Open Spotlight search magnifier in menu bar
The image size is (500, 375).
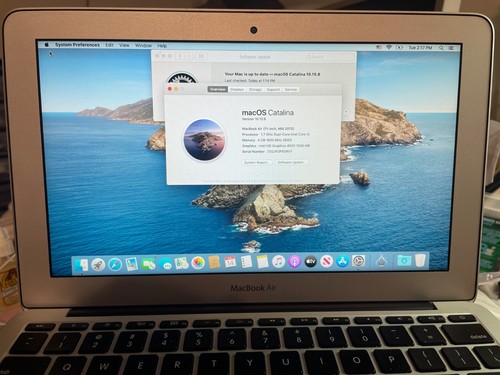[441, 48]
